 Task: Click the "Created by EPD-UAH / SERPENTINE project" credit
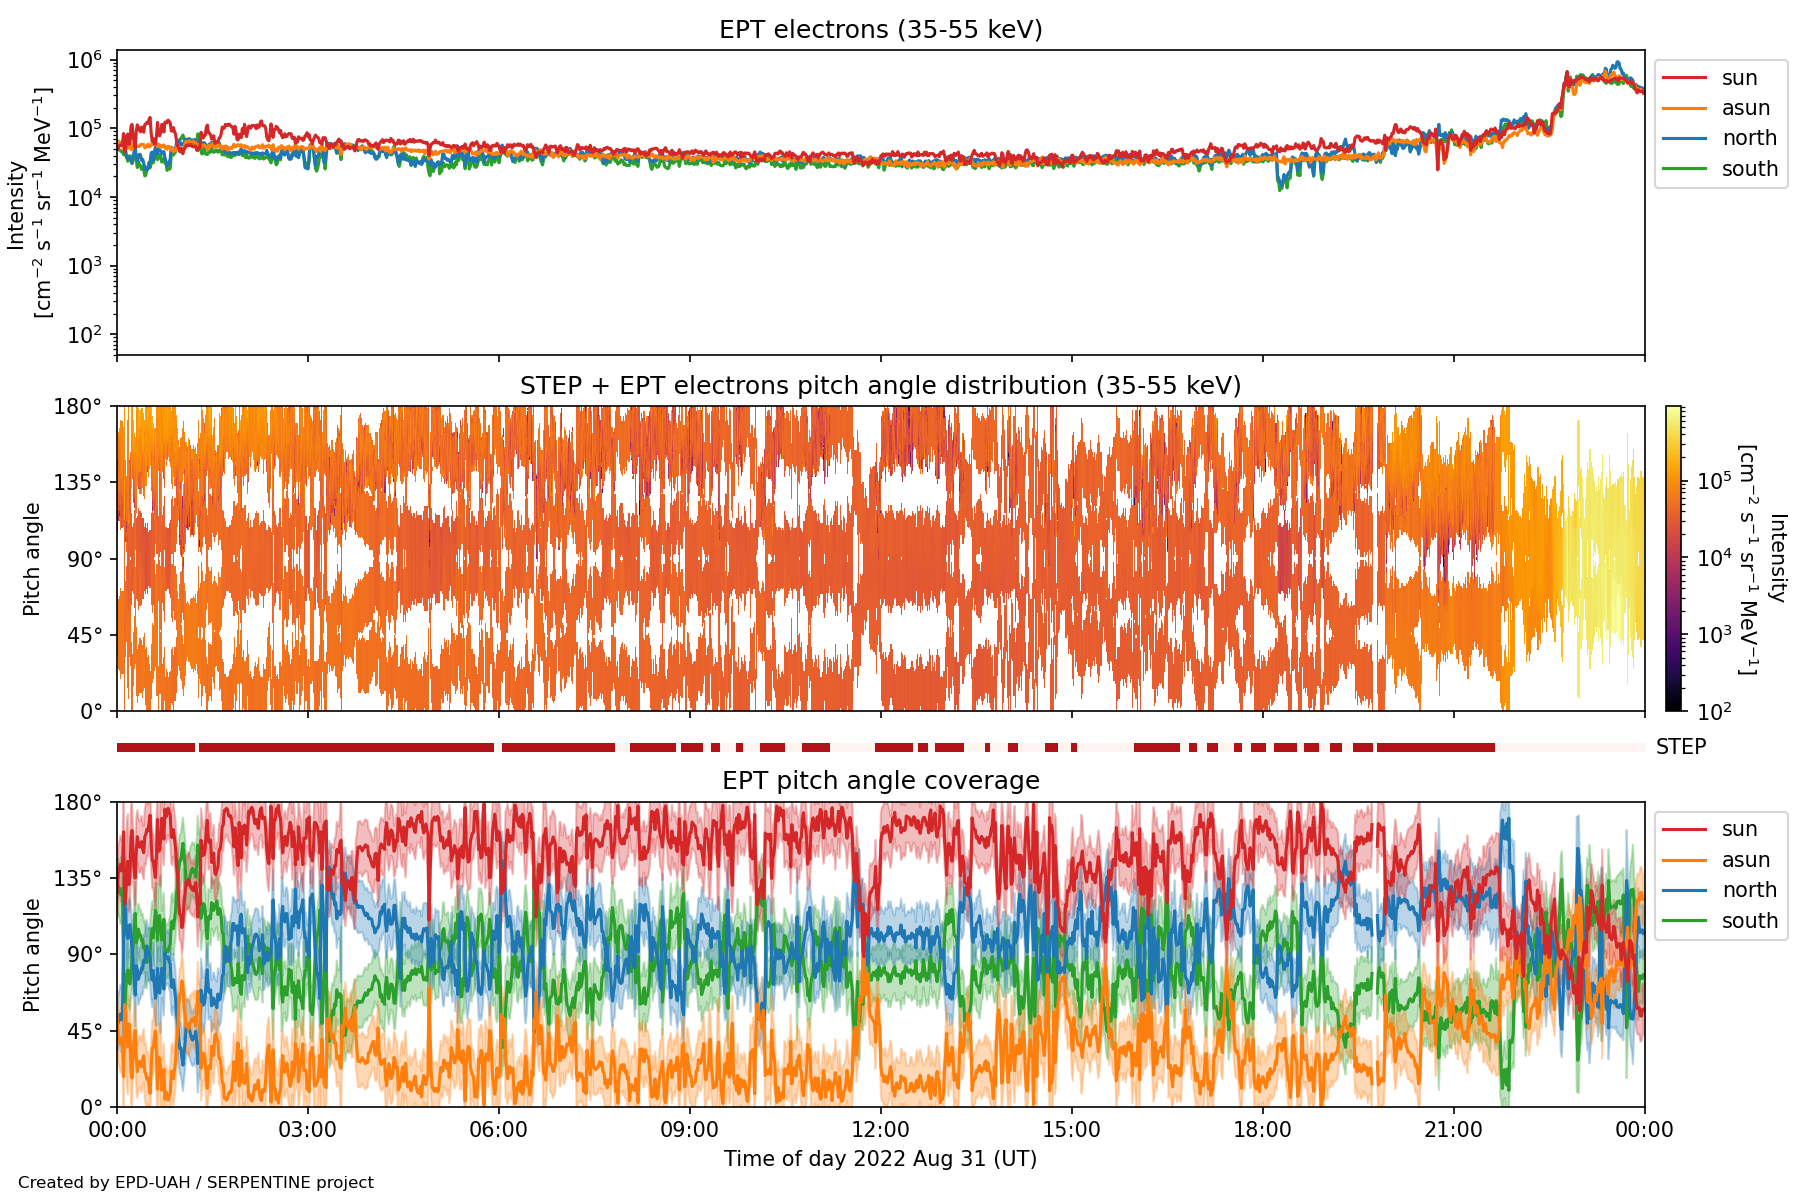click(196, 1183)
